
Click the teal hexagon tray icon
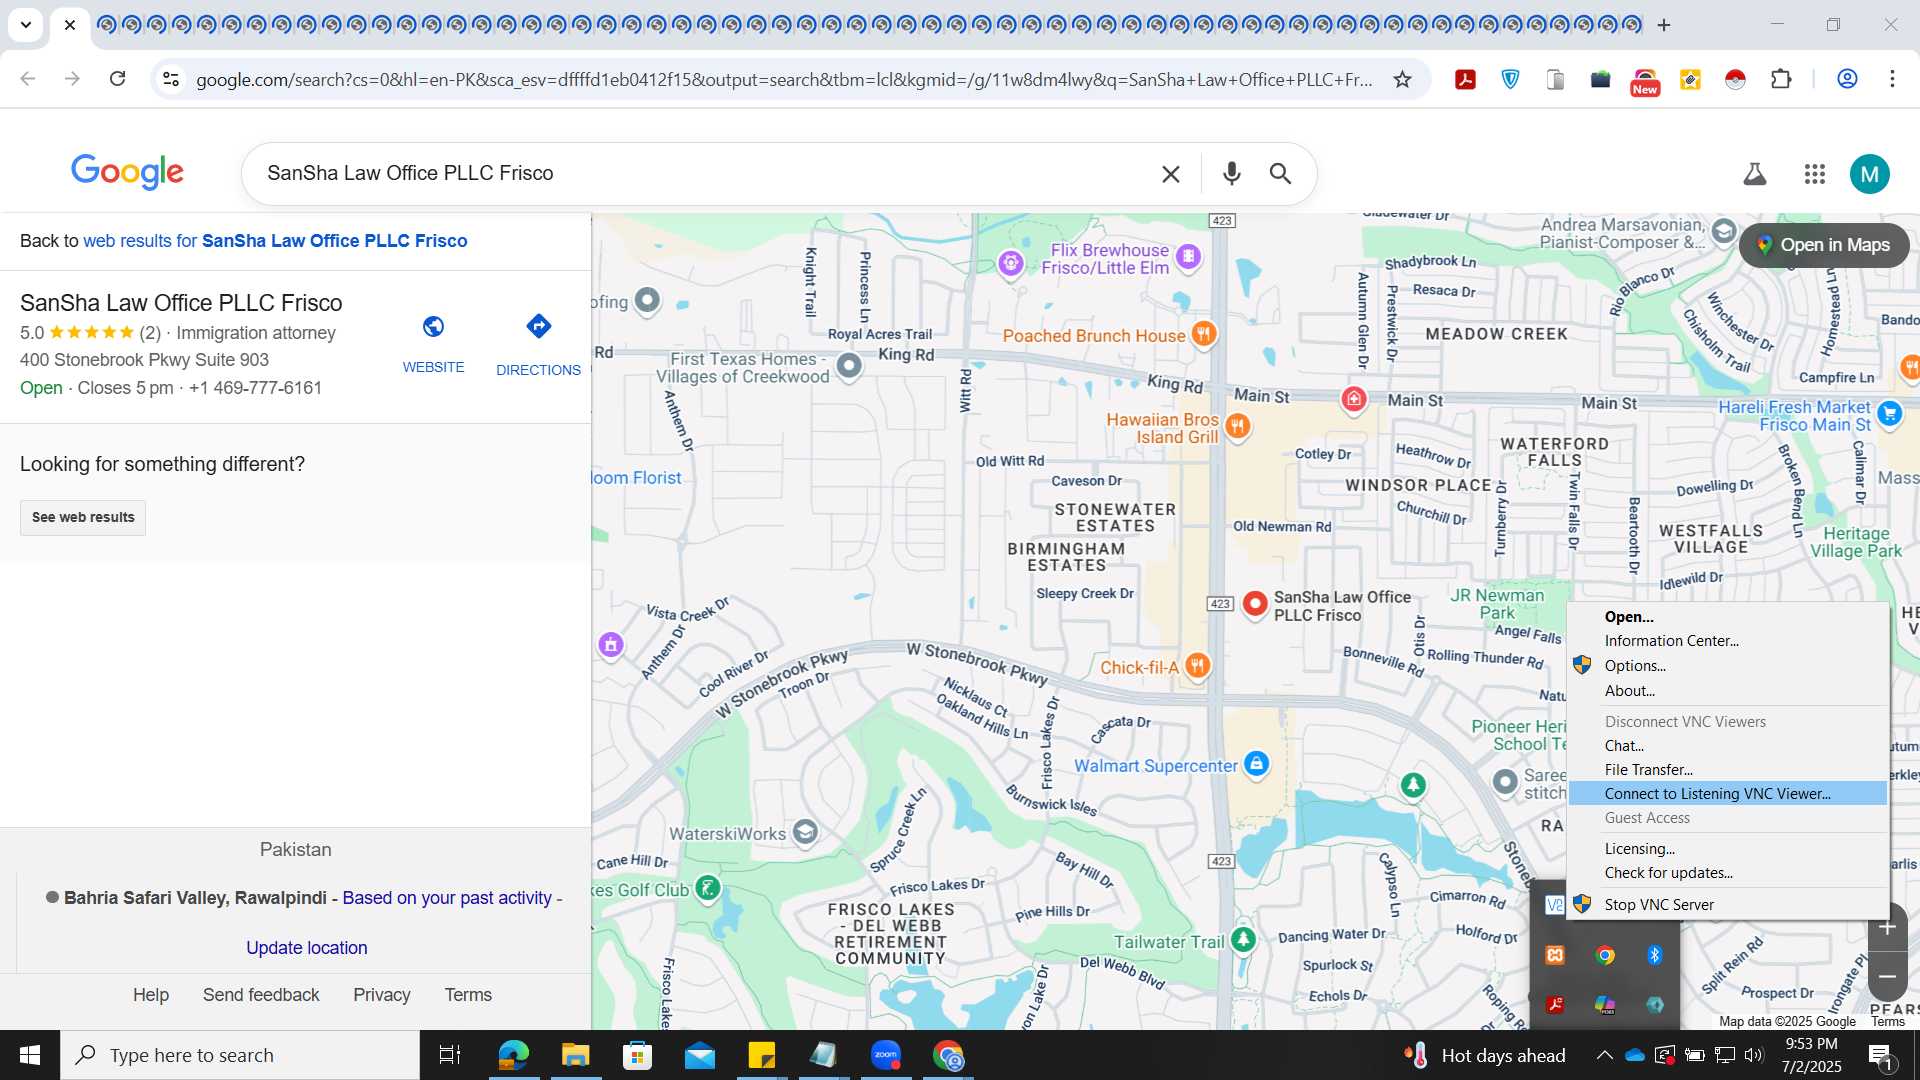(1655, 1005)
